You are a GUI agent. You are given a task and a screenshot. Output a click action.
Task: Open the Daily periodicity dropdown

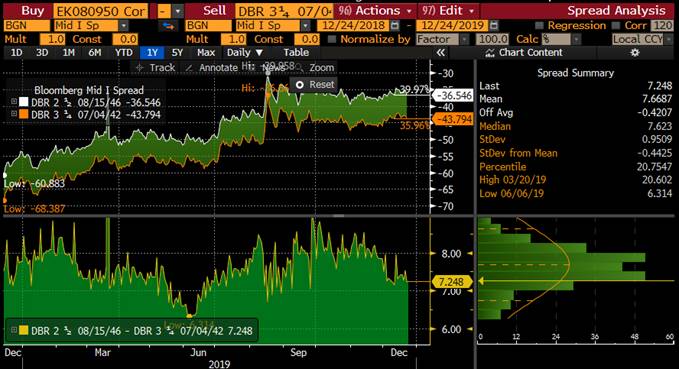(x=245, y=53)
